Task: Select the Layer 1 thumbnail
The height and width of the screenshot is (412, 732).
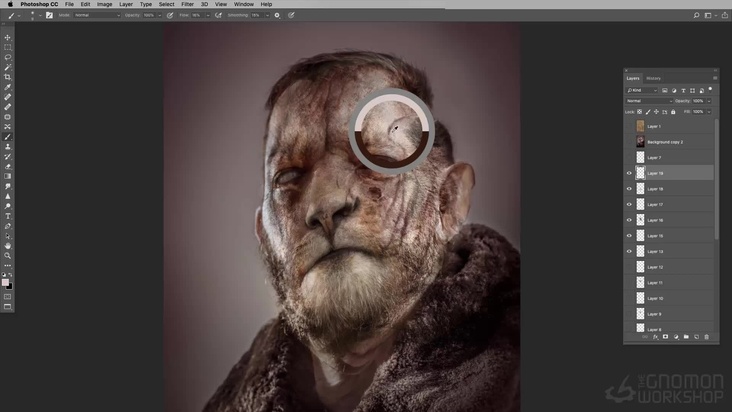Action: 640,126
